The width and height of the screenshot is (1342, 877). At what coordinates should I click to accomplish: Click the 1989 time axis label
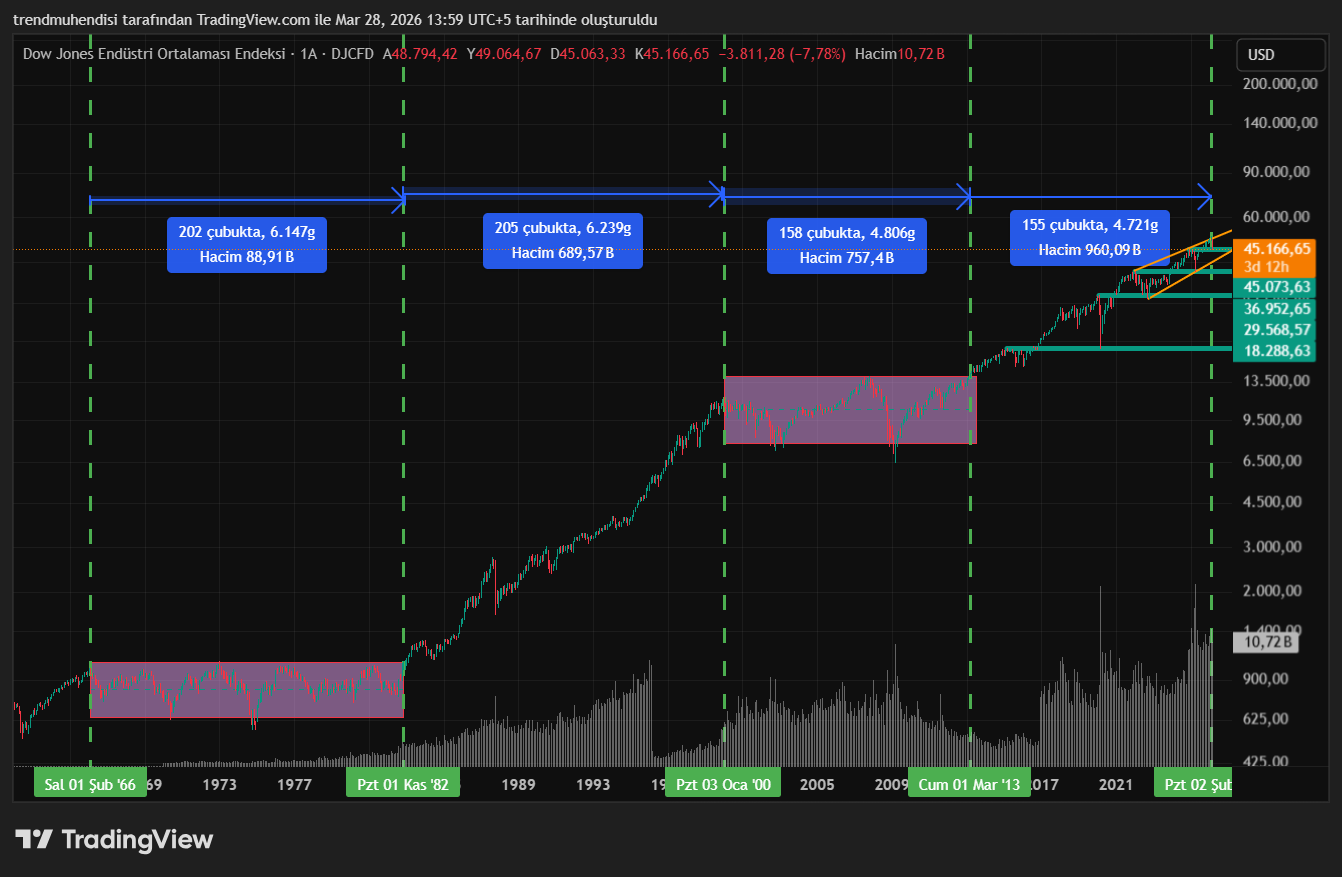519,785
